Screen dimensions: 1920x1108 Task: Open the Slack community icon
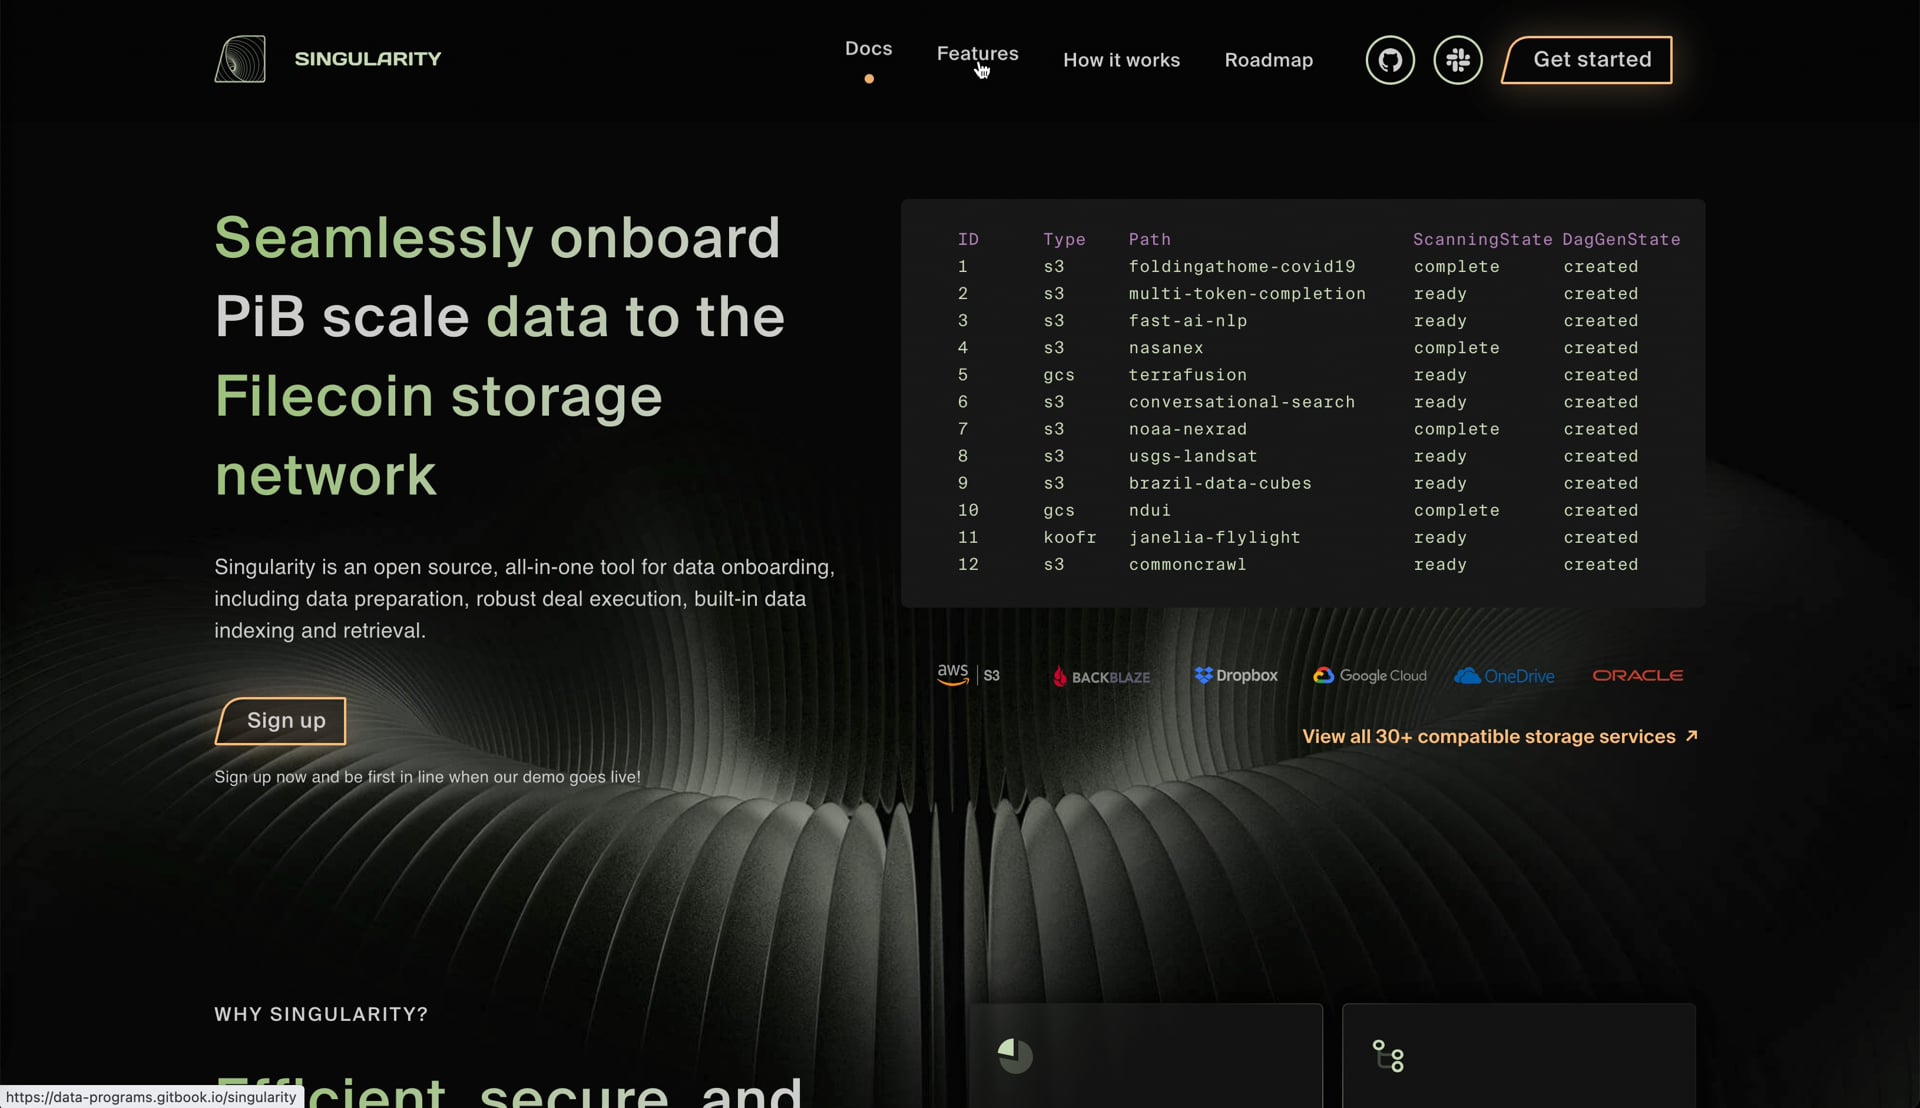pyautogui.click(x=1458, y=60)
